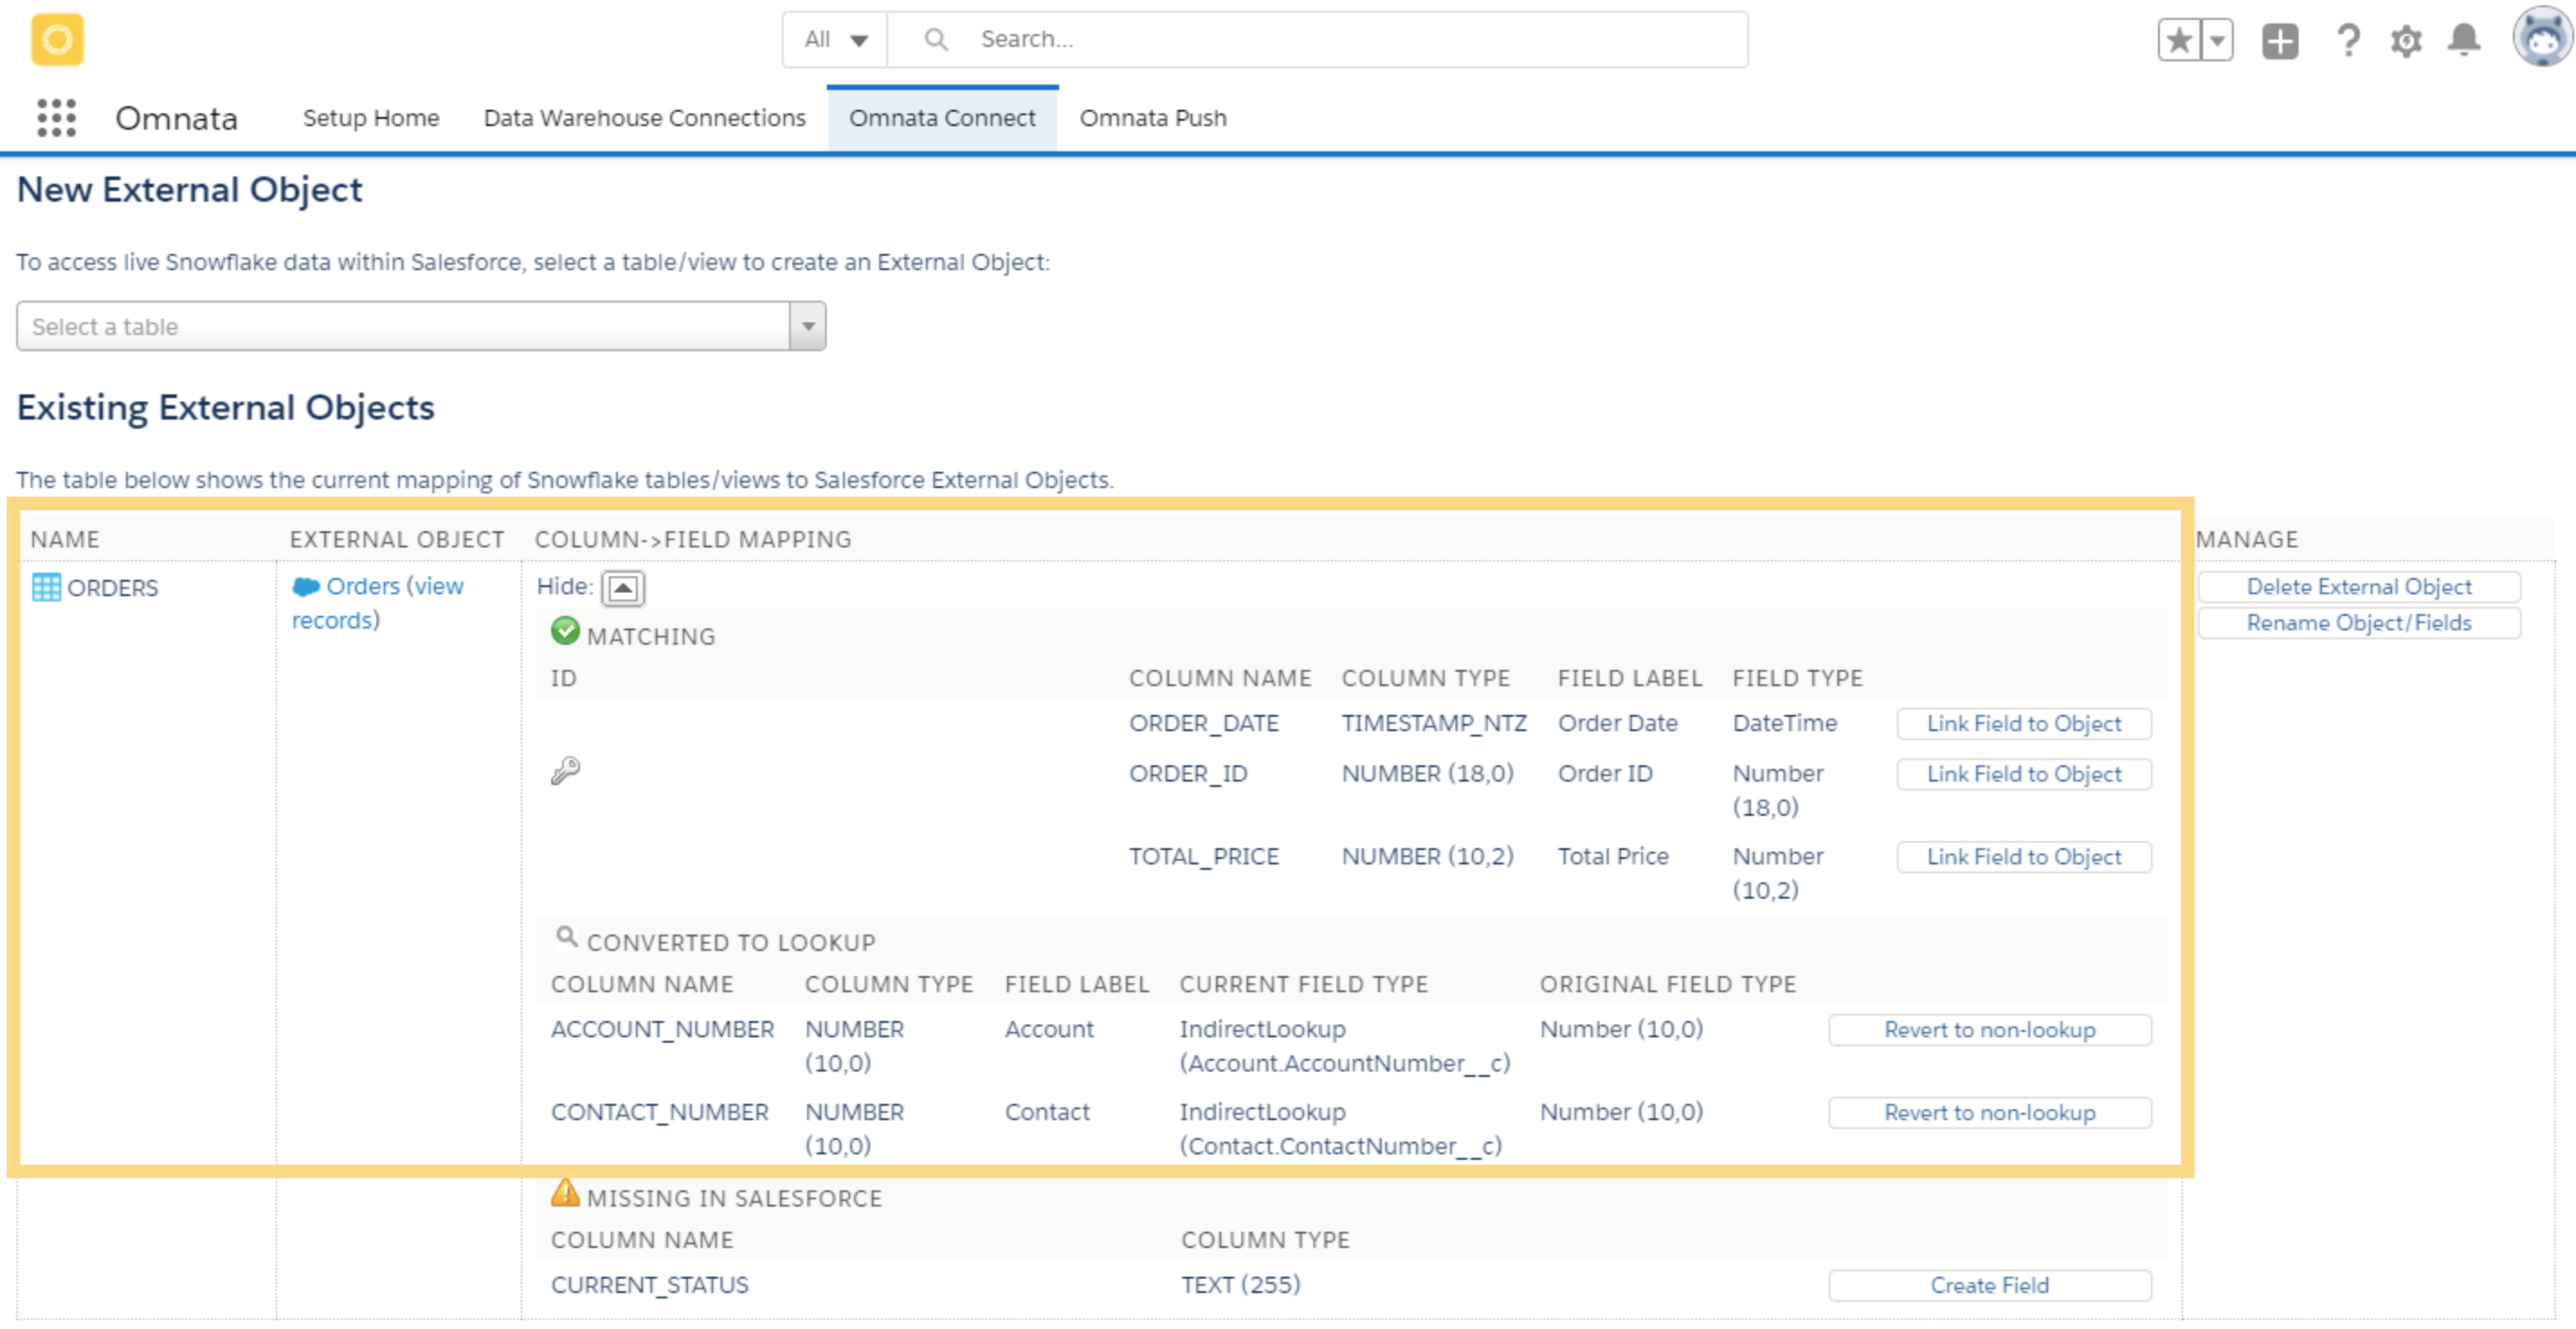The width and height of the screenshot is (2576, 1329).
Task: Click Link Field to Object for ORDER_DATE
Action: point(2023,724)
